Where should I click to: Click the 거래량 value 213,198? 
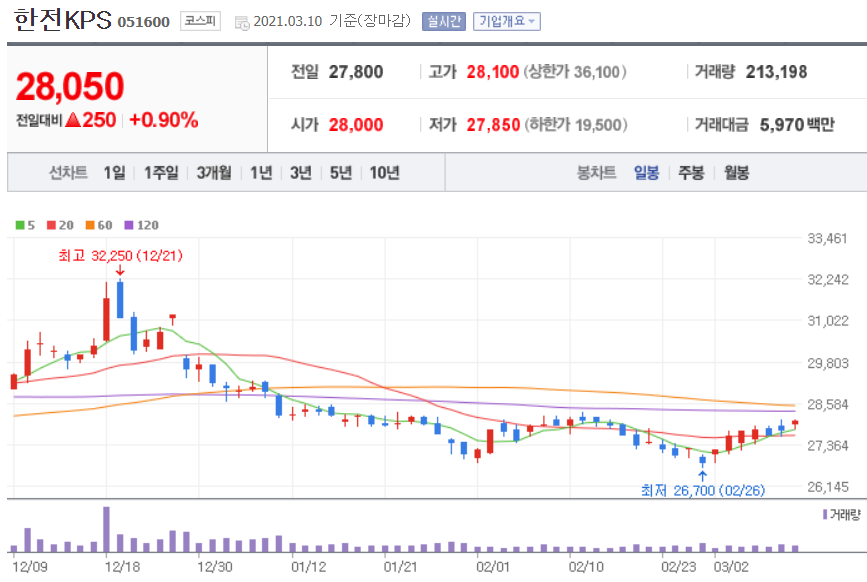pyautogui.click(x=776, y=72)
